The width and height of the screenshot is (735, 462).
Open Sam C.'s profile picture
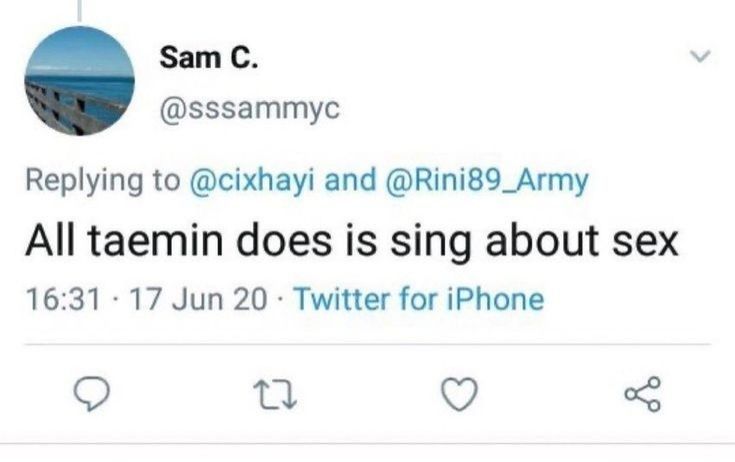79,81
